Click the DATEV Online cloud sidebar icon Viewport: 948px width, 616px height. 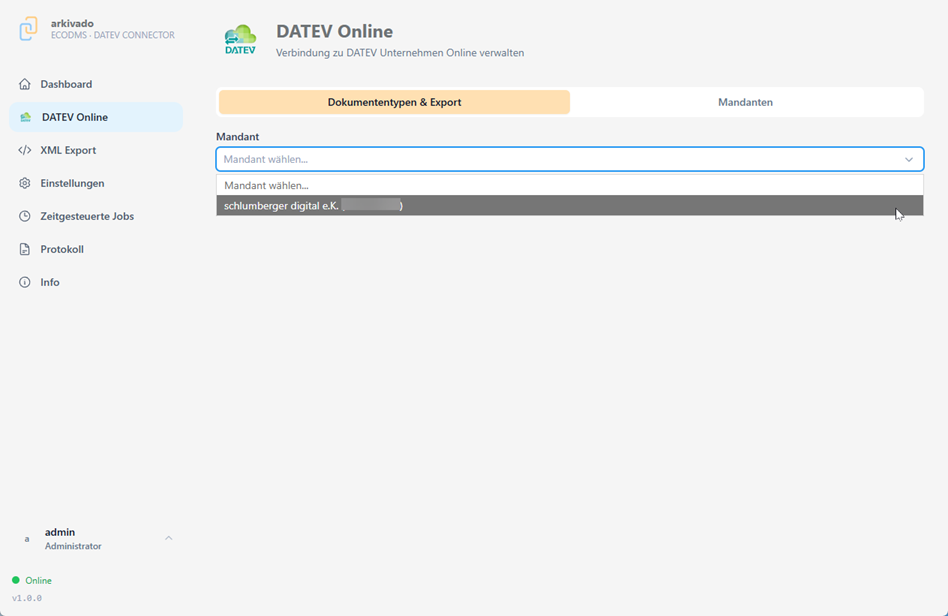(x=25, y=117)
